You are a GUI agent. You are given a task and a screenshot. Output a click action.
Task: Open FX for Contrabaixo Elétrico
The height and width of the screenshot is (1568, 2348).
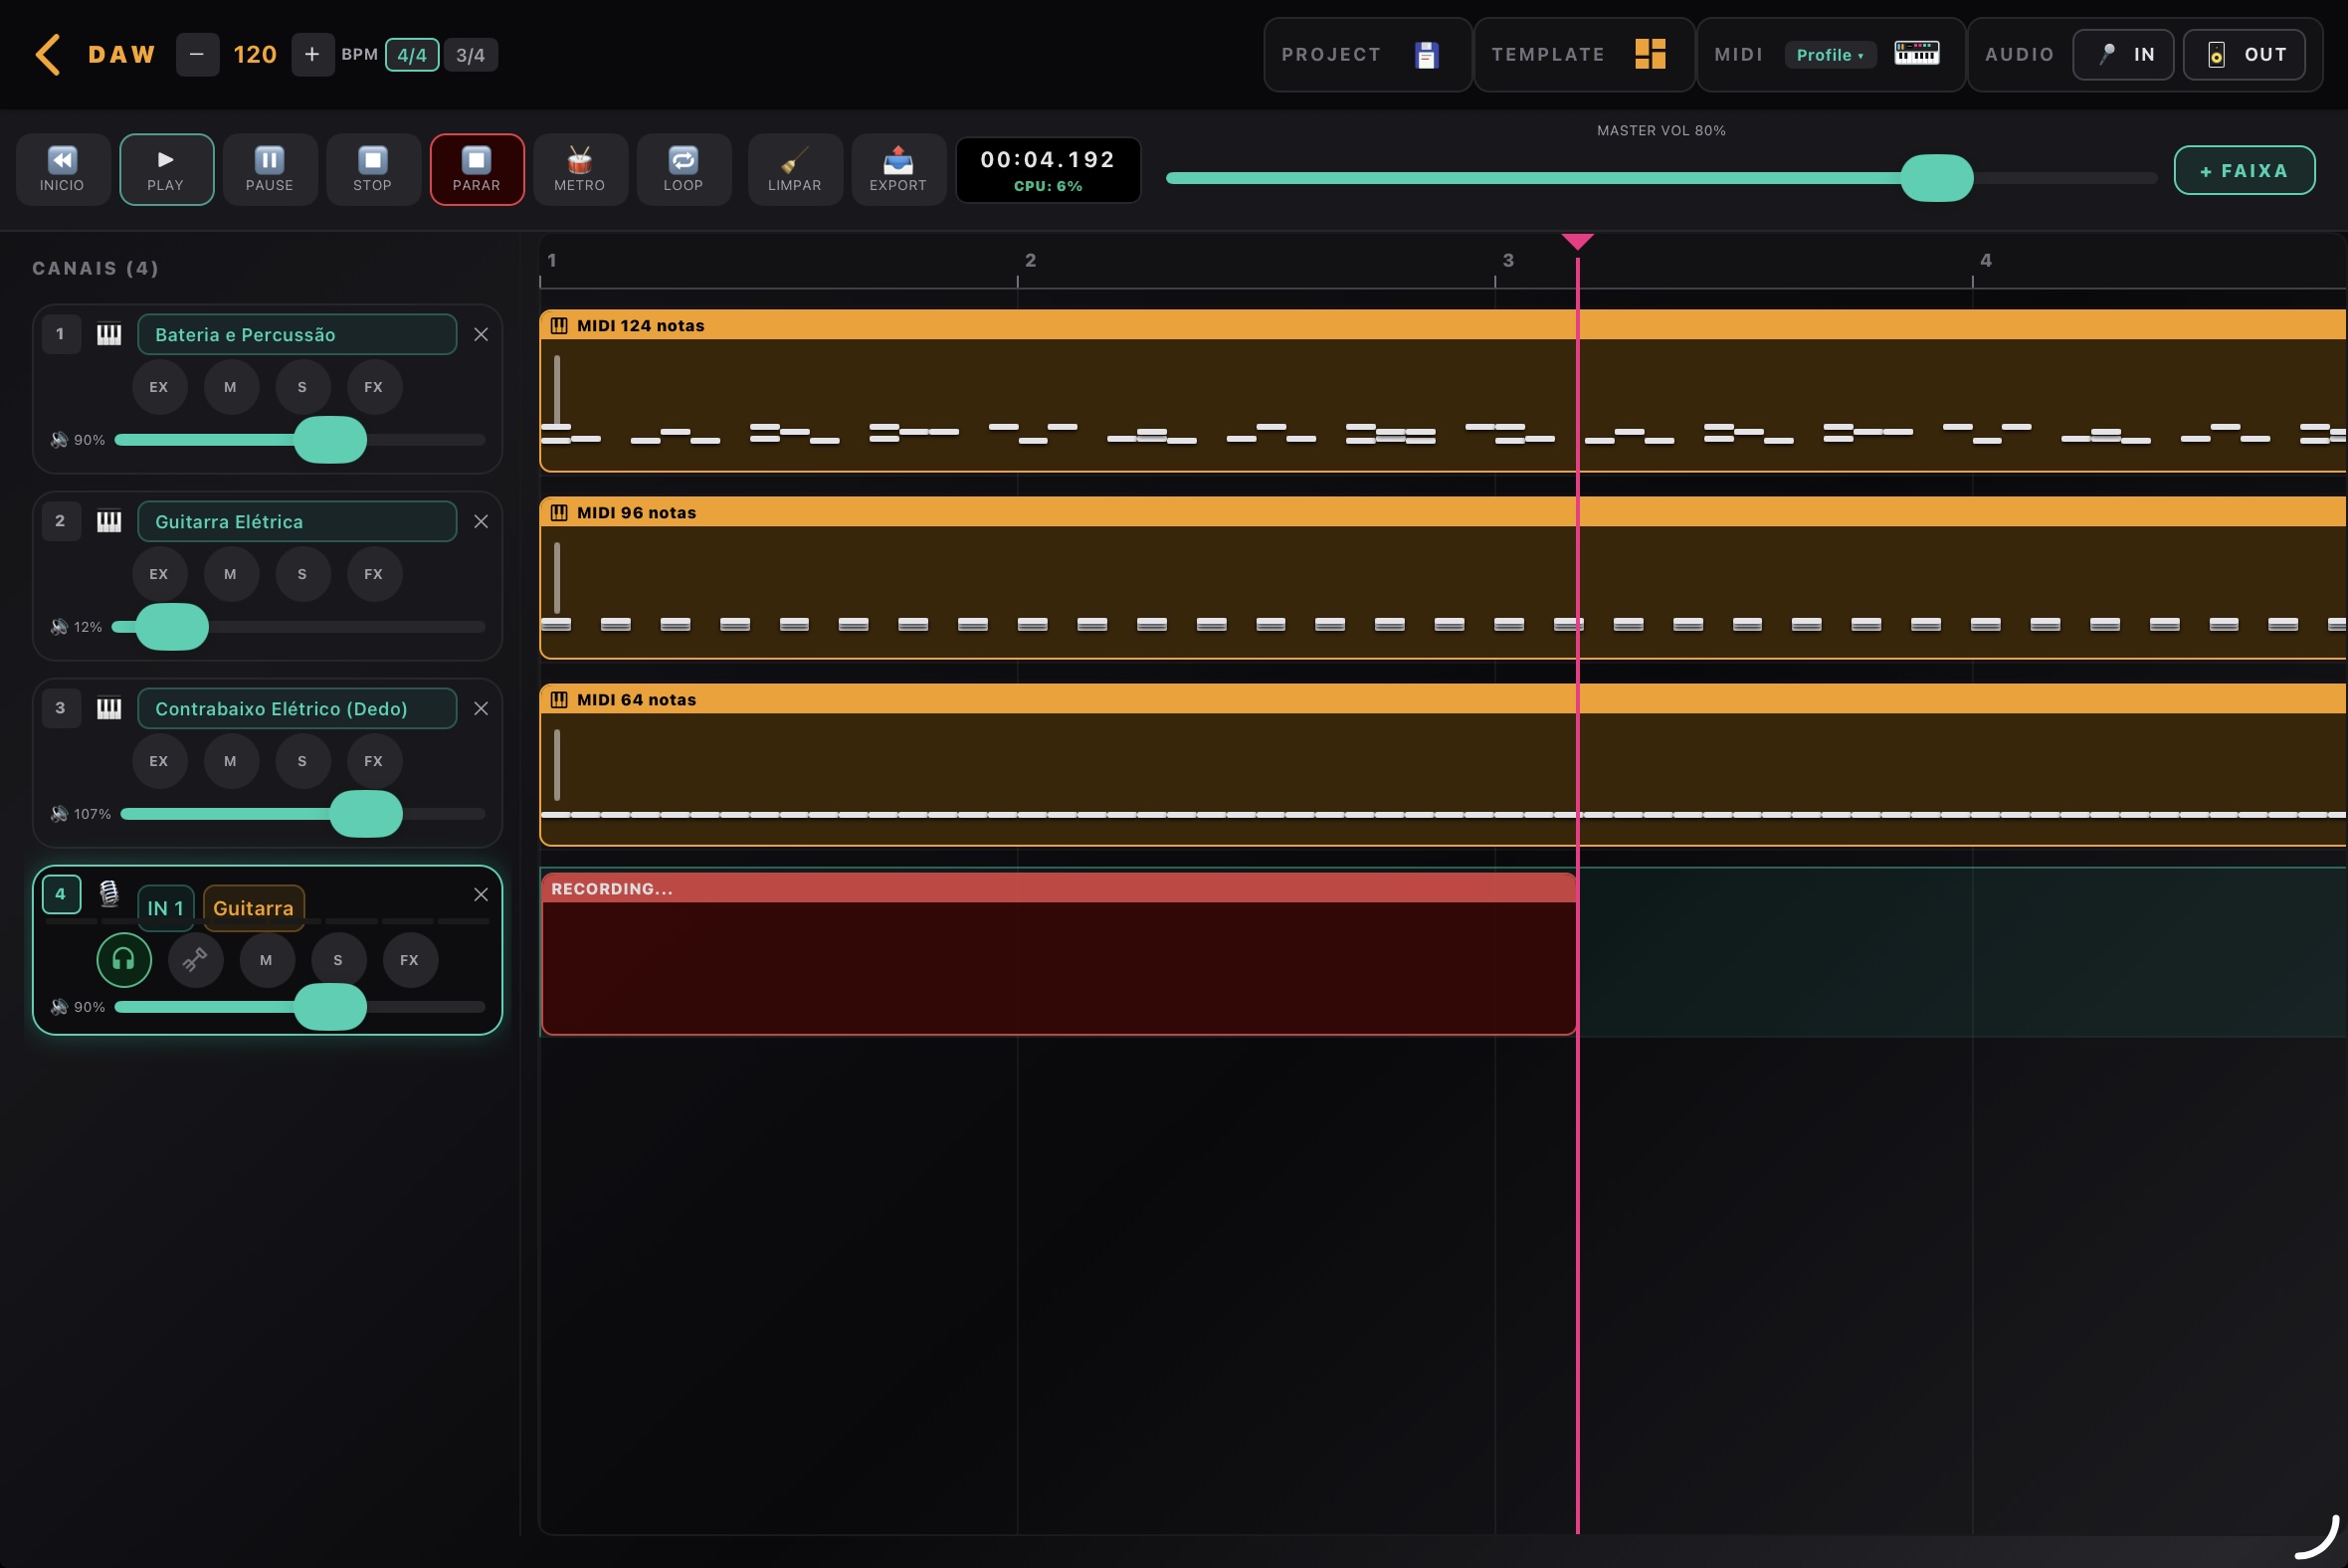click(x=374, y=761)
